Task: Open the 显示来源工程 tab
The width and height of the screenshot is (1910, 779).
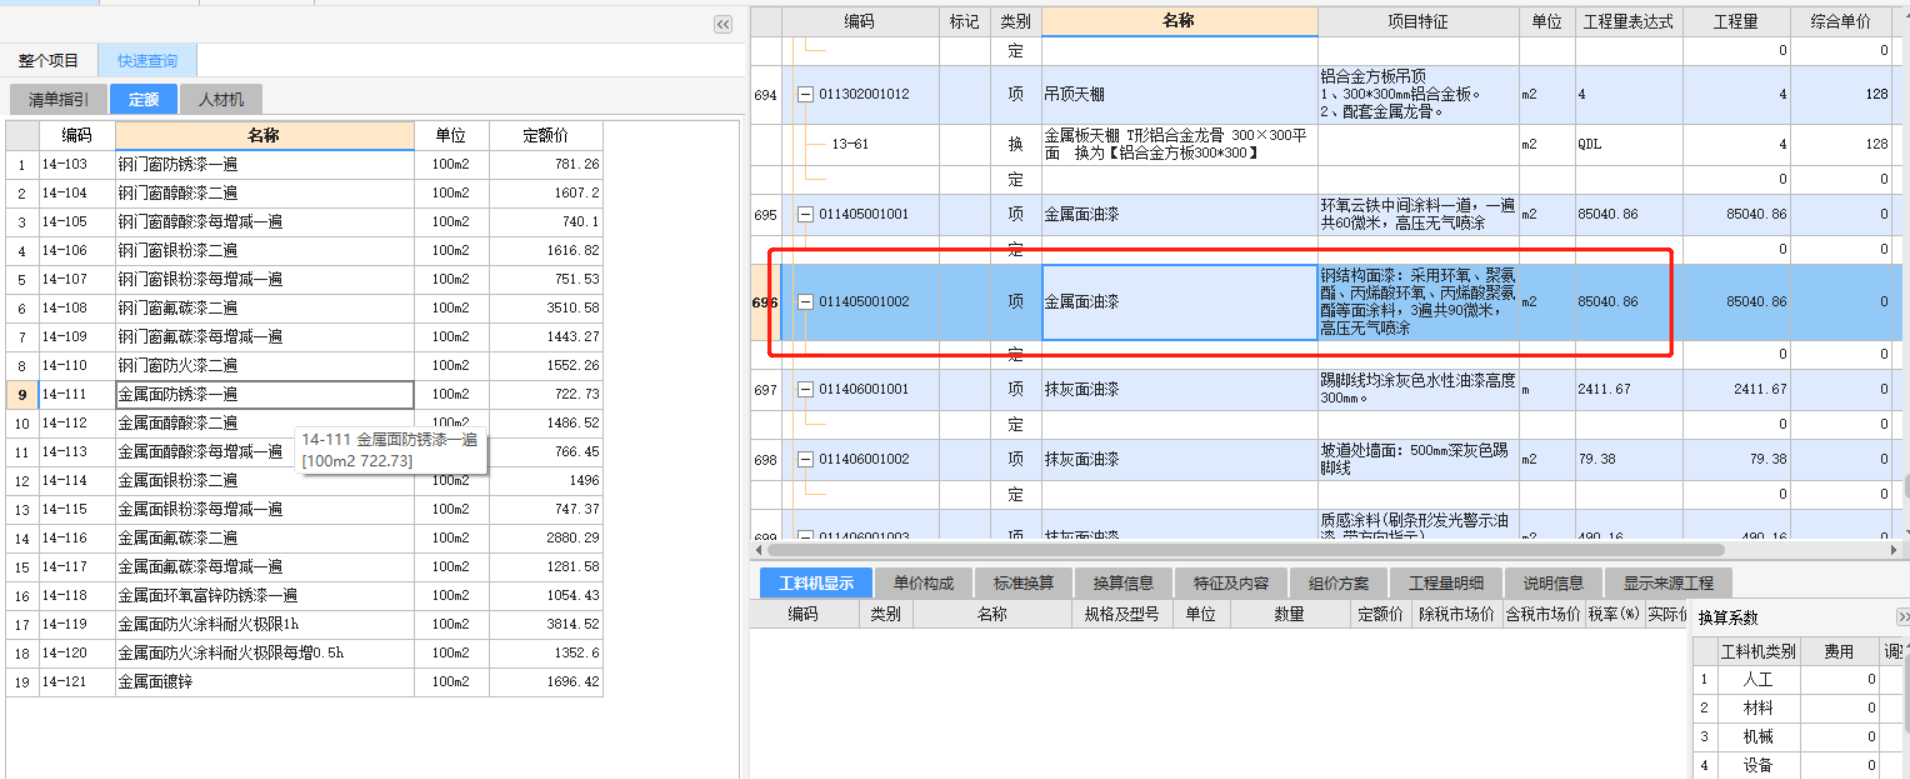Action: 1668,583
